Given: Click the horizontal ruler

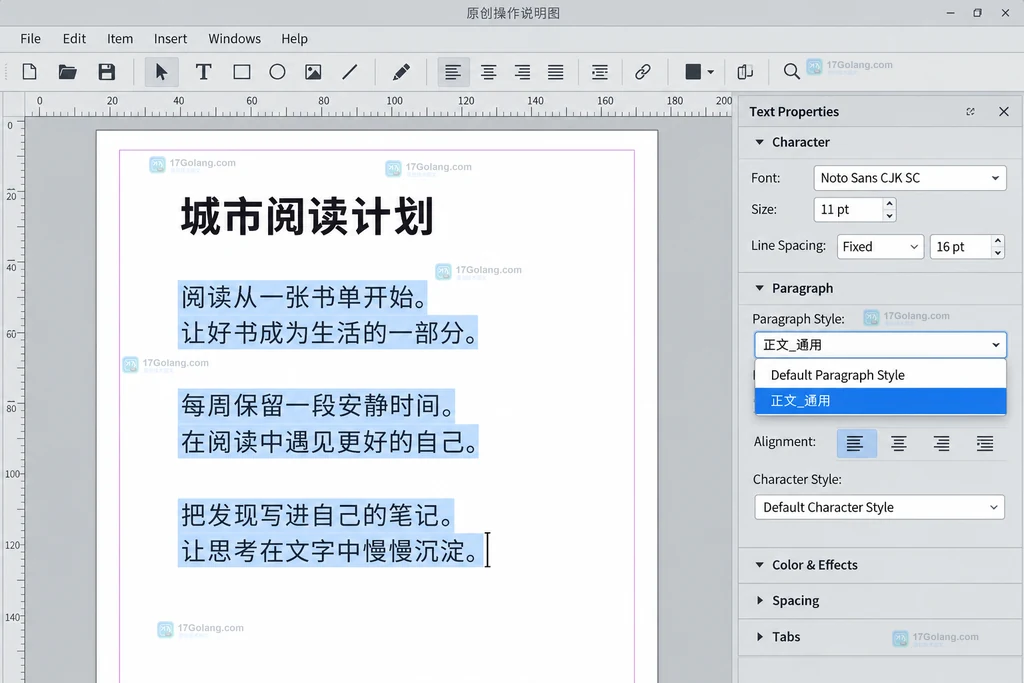Looking at the screenshot, I should coord(379,105).
